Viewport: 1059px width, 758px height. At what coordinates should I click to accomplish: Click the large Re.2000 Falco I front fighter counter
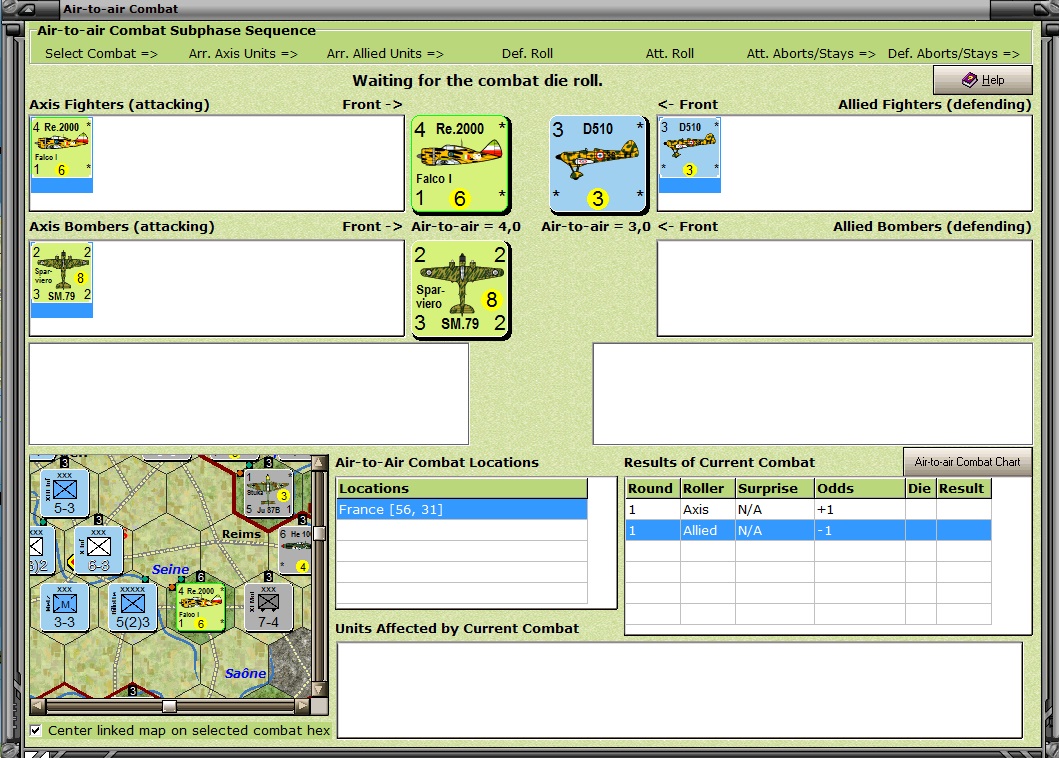click(461, 164)
